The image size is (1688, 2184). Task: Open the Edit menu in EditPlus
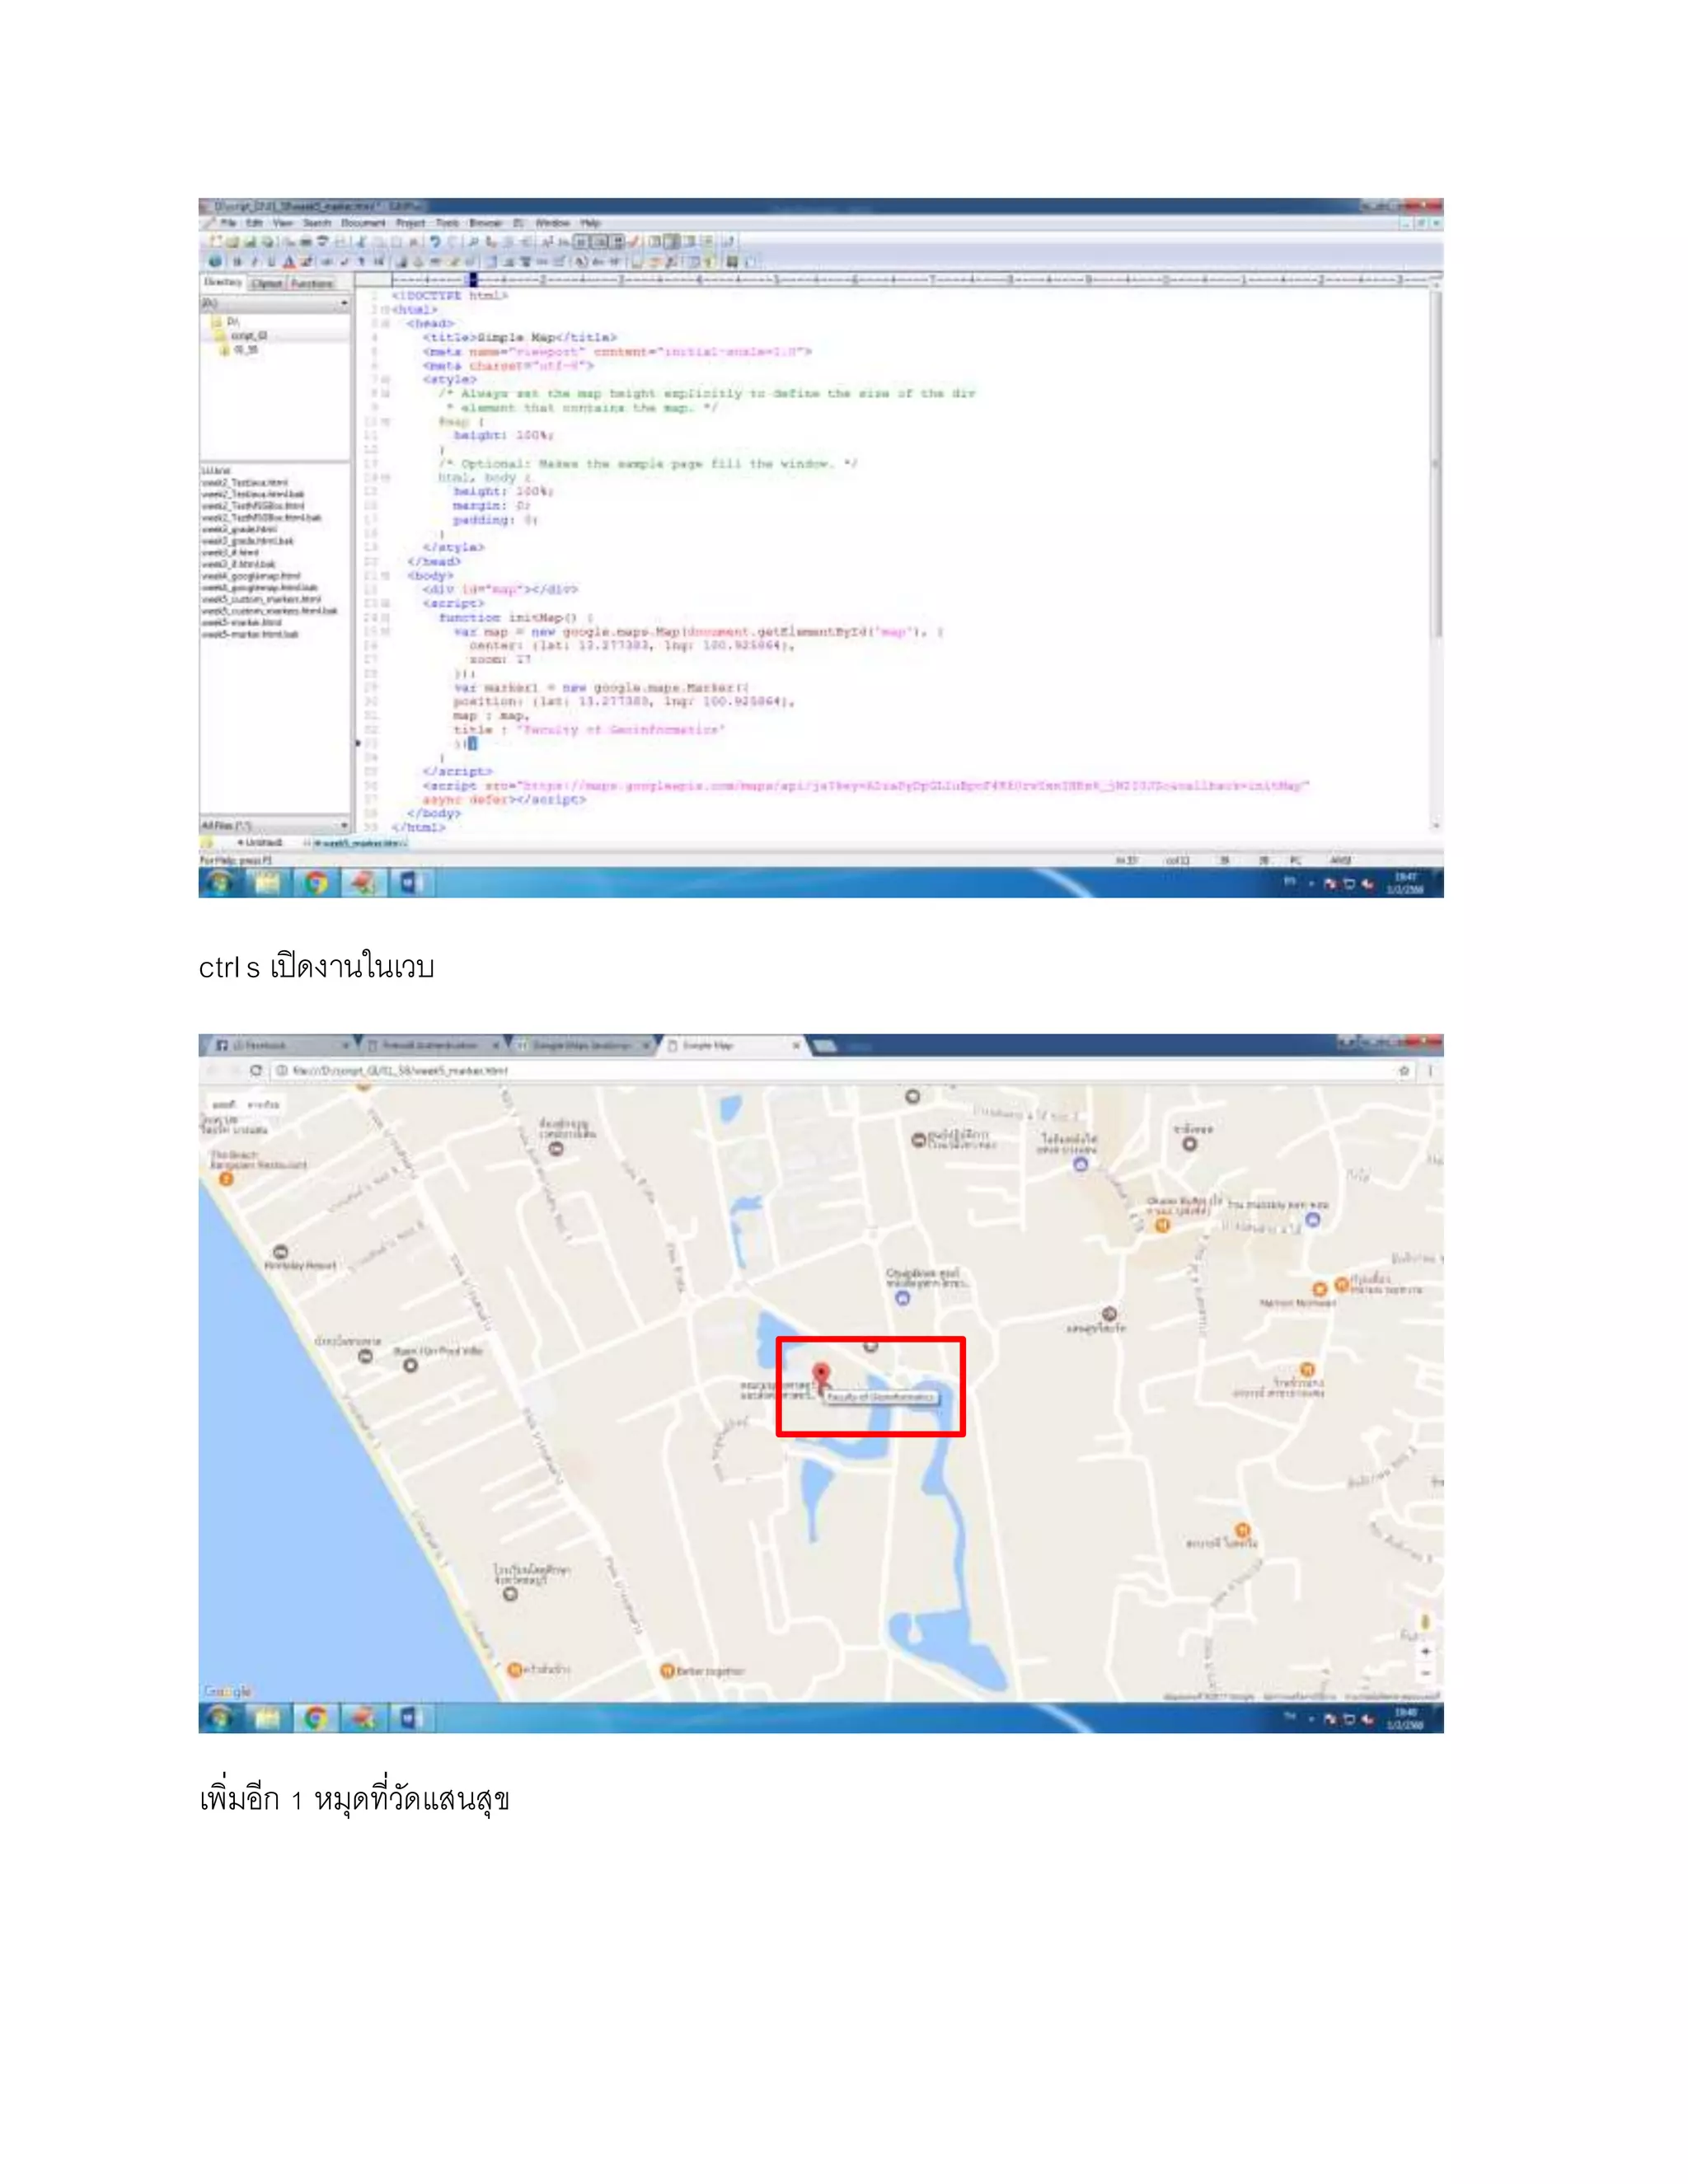(x=254, y=223)
